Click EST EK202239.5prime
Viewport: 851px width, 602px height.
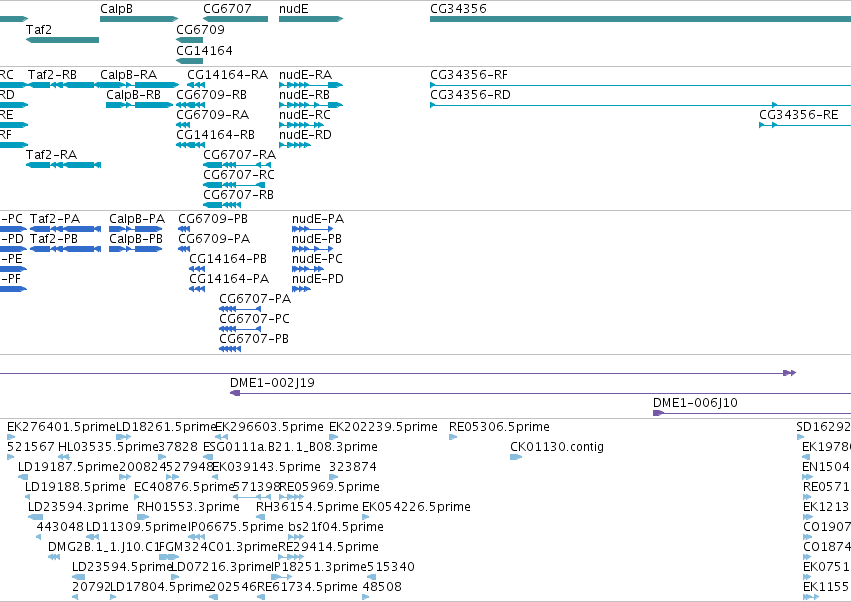pos(383,427)
